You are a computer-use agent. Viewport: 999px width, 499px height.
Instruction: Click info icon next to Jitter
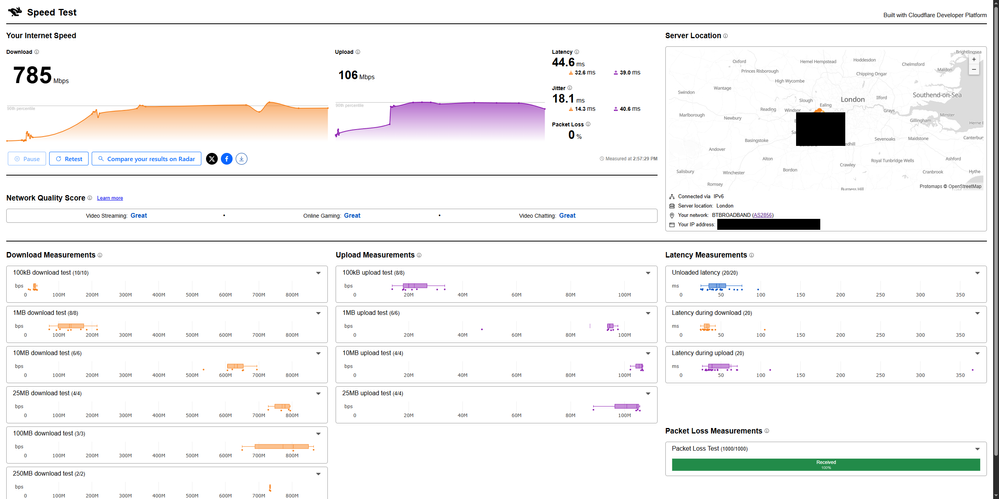[571, 88]
